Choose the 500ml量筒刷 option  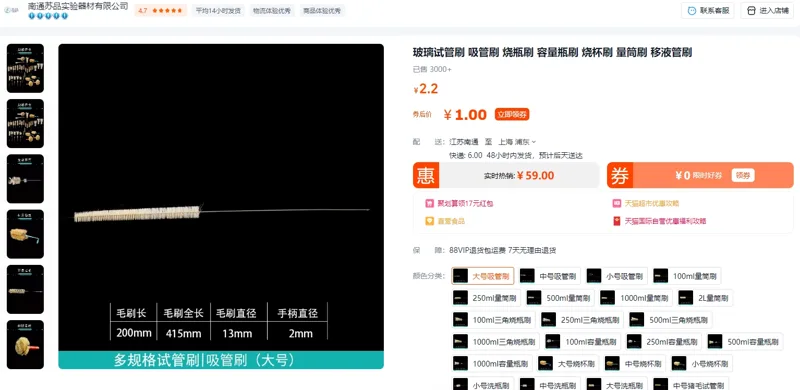click(x=560, y=298)
